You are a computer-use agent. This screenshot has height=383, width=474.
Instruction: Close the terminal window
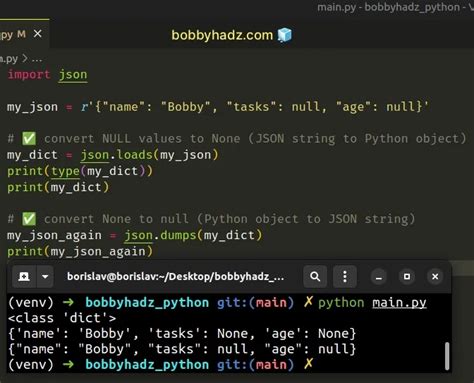(x=435, y=277)
